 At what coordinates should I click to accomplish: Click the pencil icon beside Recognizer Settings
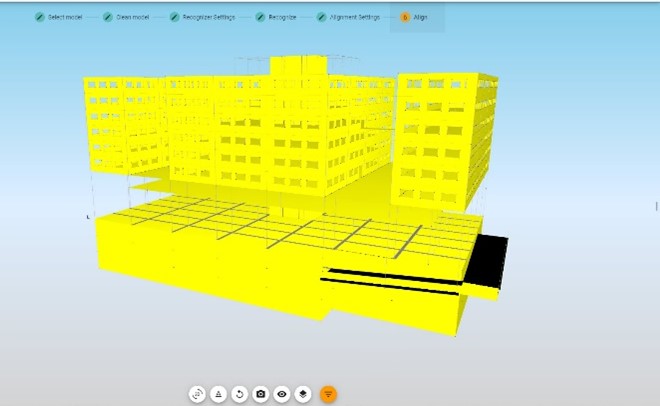(174, 17)
